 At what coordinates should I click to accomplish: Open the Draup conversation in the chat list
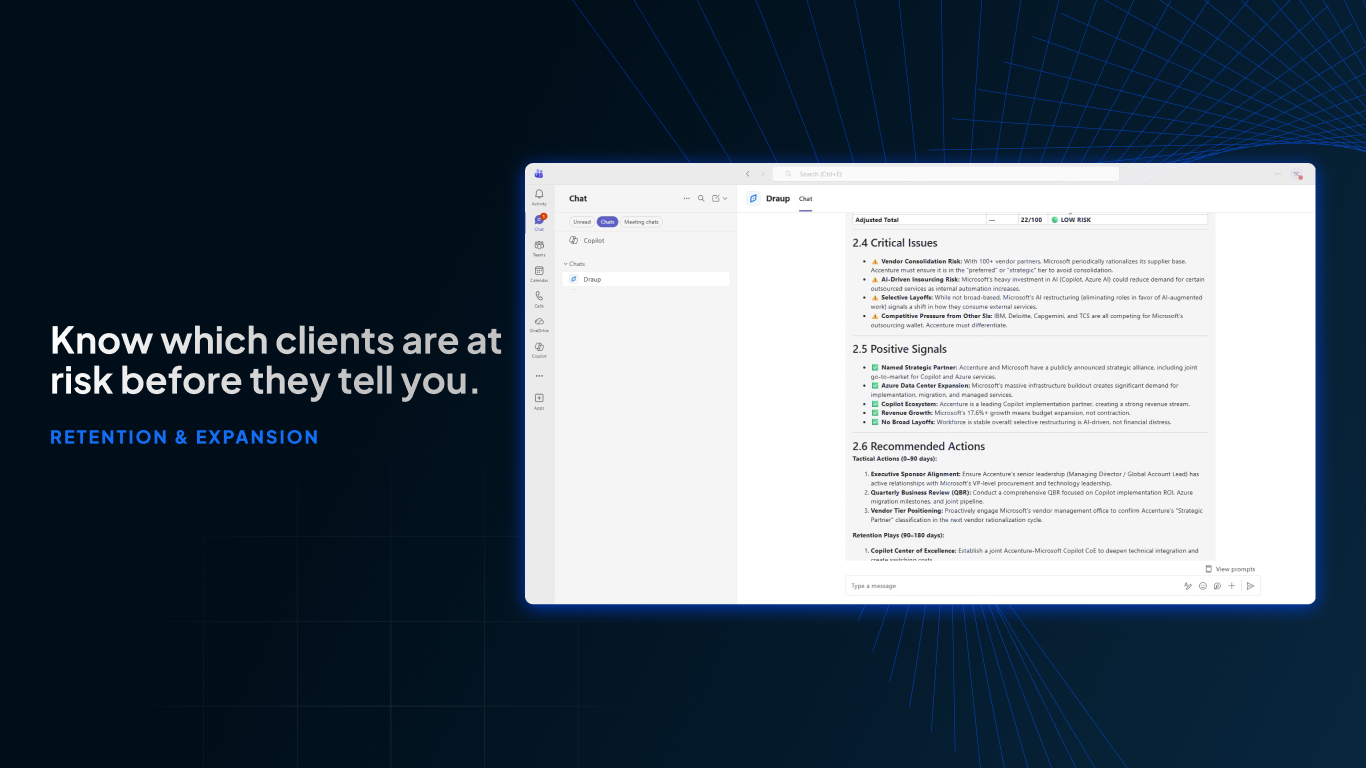point(646,279)
